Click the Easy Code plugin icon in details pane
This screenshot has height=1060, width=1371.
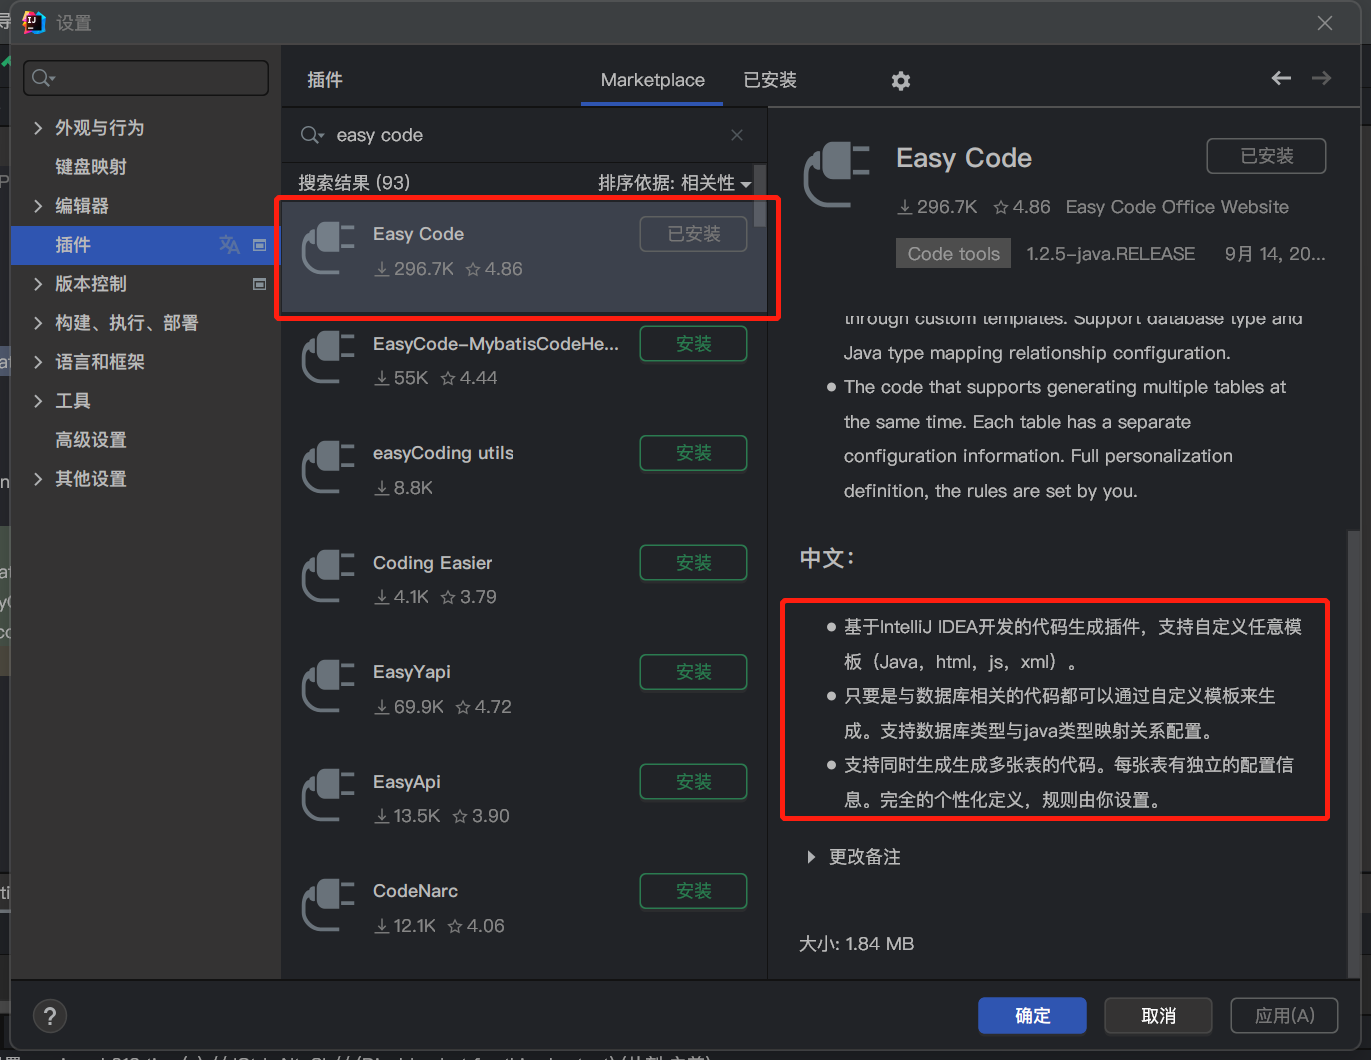click(836, 175)
